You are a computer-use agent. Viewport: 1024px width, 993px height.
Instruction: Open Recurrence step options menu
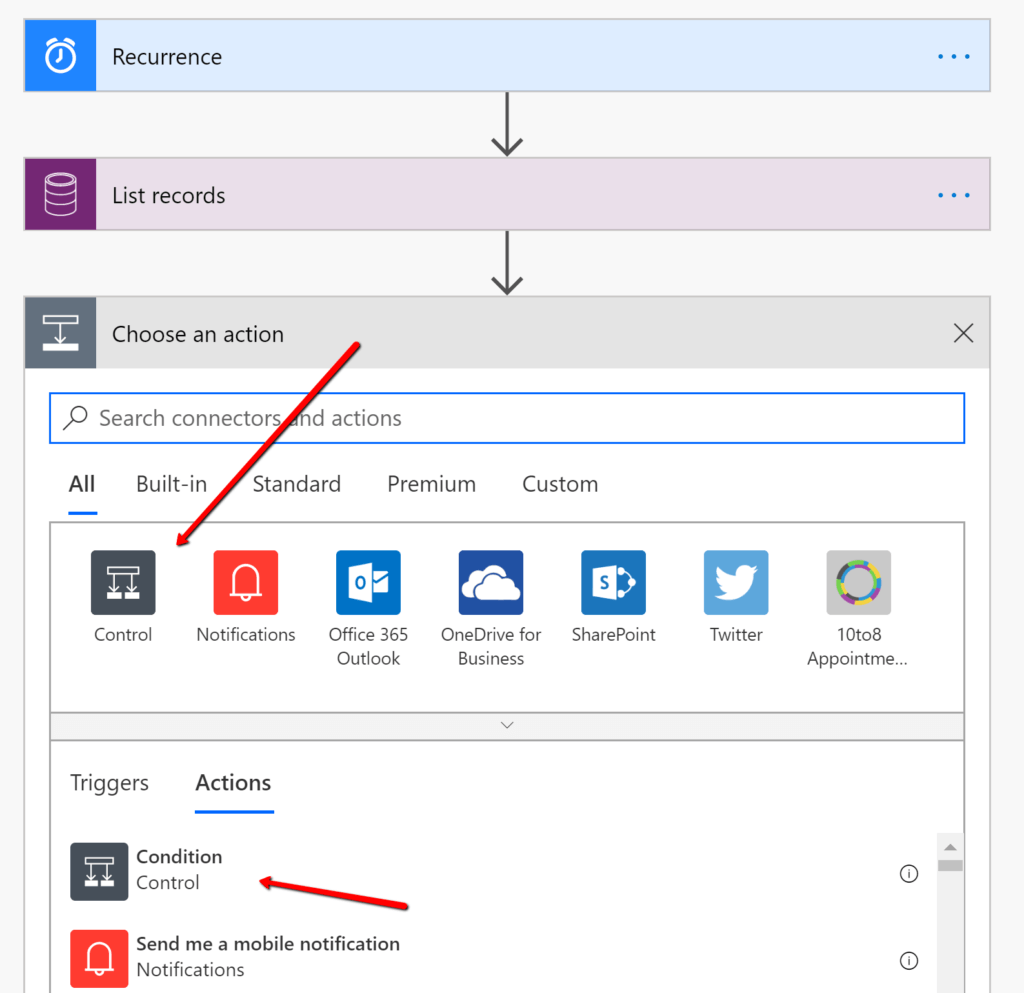click(953, 57)
